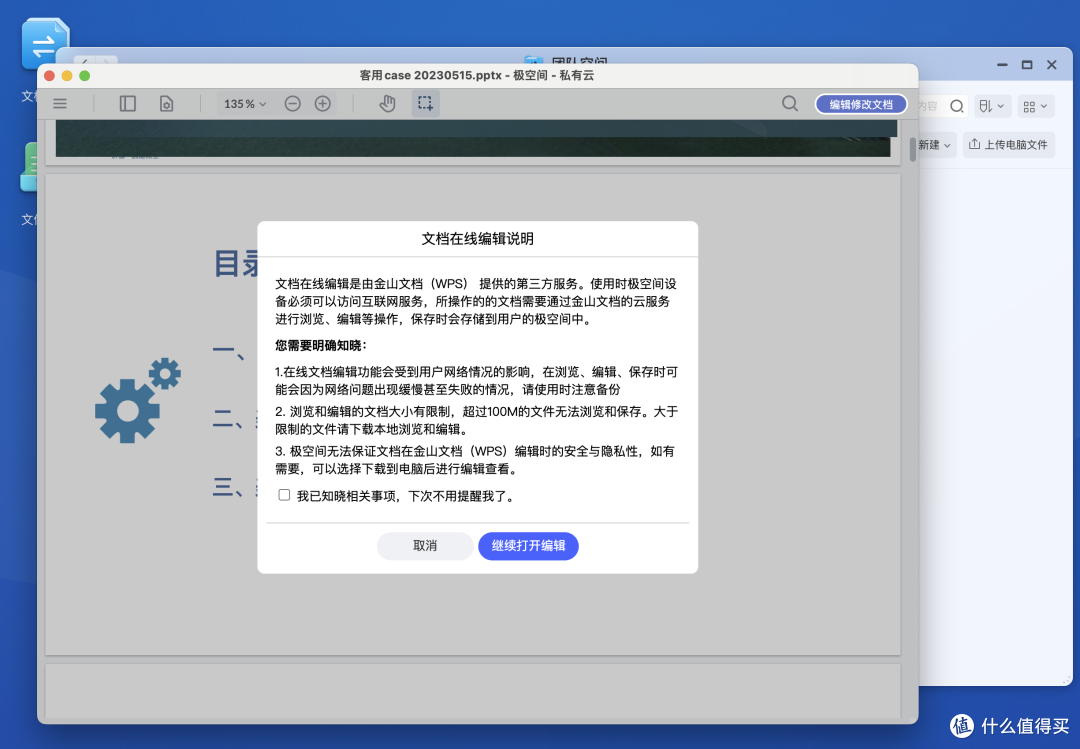
Task: Close the 团队空间 background window
Action: pos(1052,65)
